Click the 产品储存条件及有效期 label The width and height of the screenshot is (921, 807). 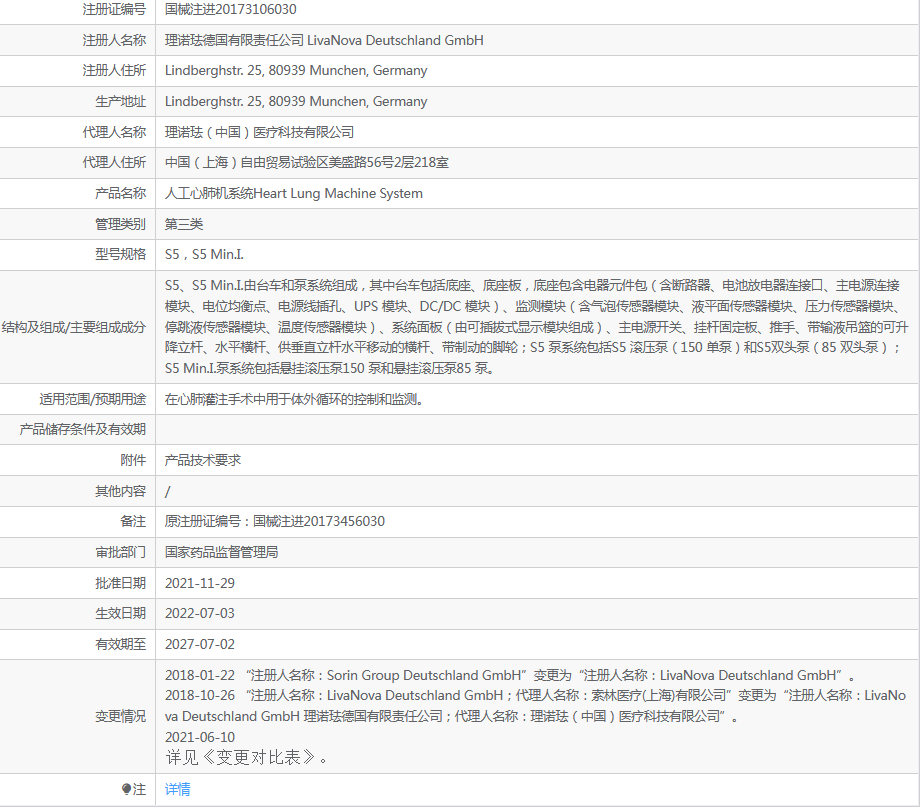pyautogui.click(x=82, y=429)
